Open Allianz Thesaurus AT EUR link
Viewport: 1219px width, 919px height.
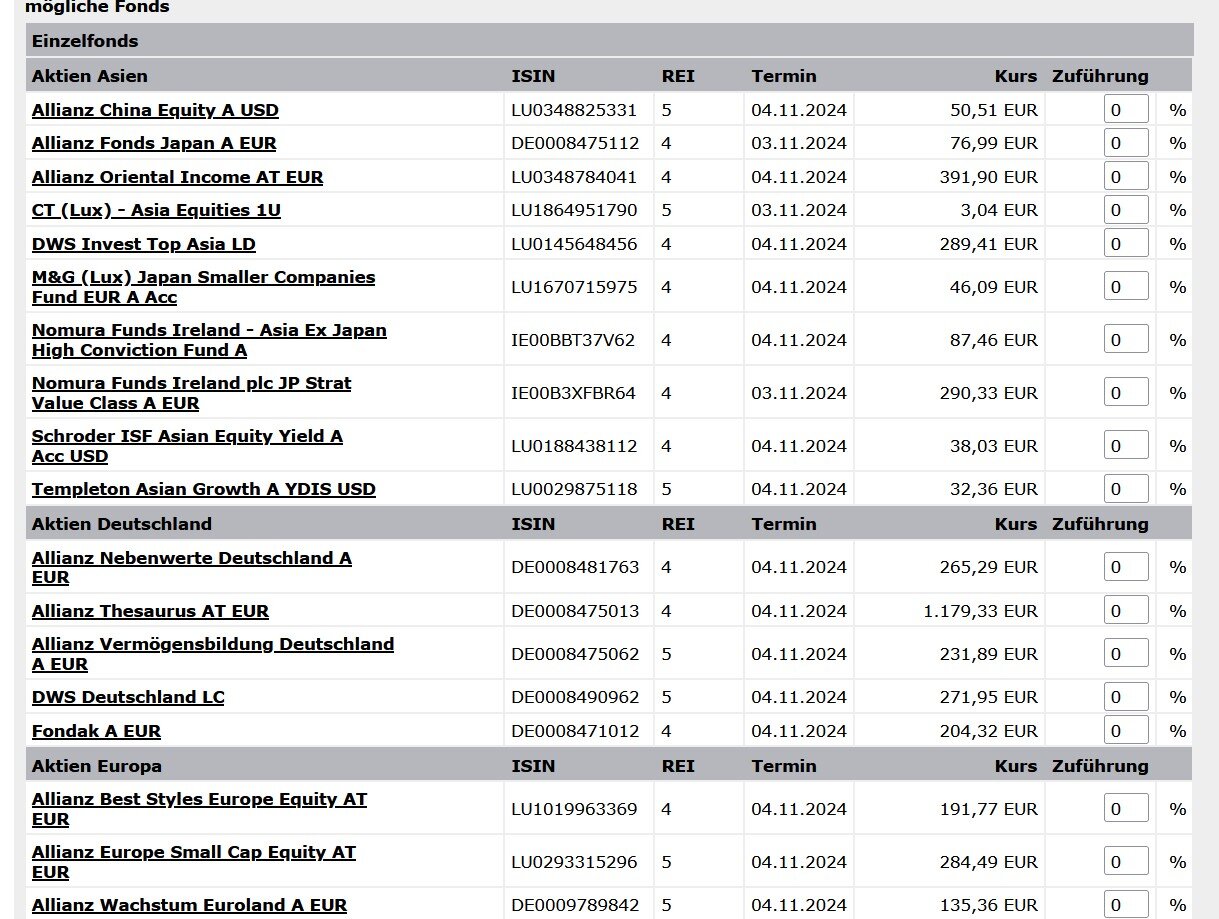point(150,611)
